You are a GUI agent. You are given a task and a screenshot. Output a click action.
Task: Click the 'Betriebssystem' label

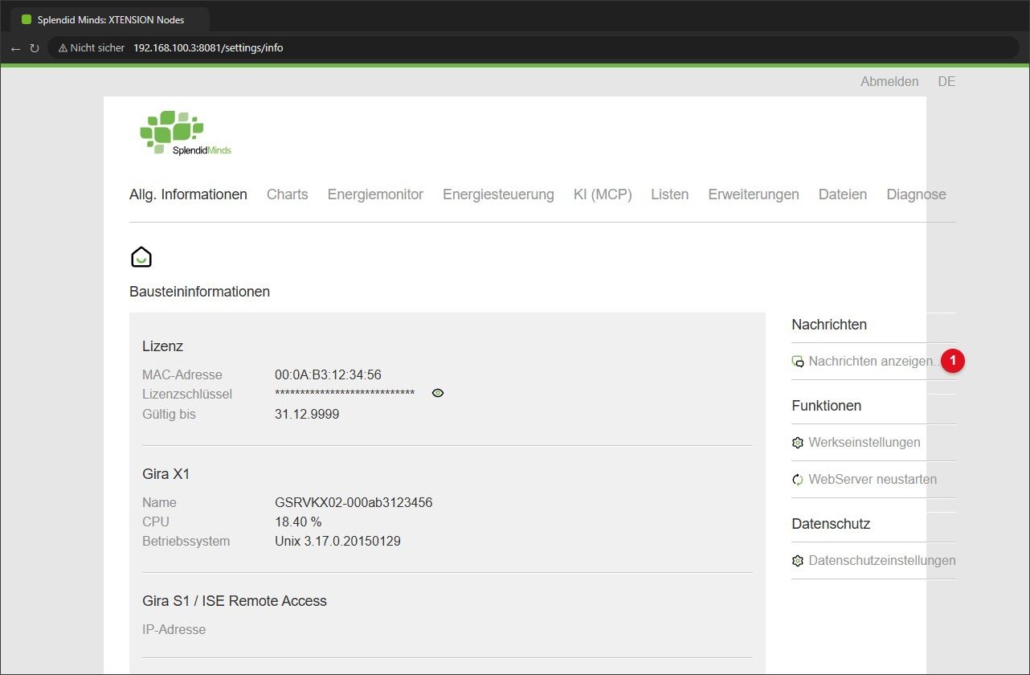pyautogui.click(x=186, y=541)
